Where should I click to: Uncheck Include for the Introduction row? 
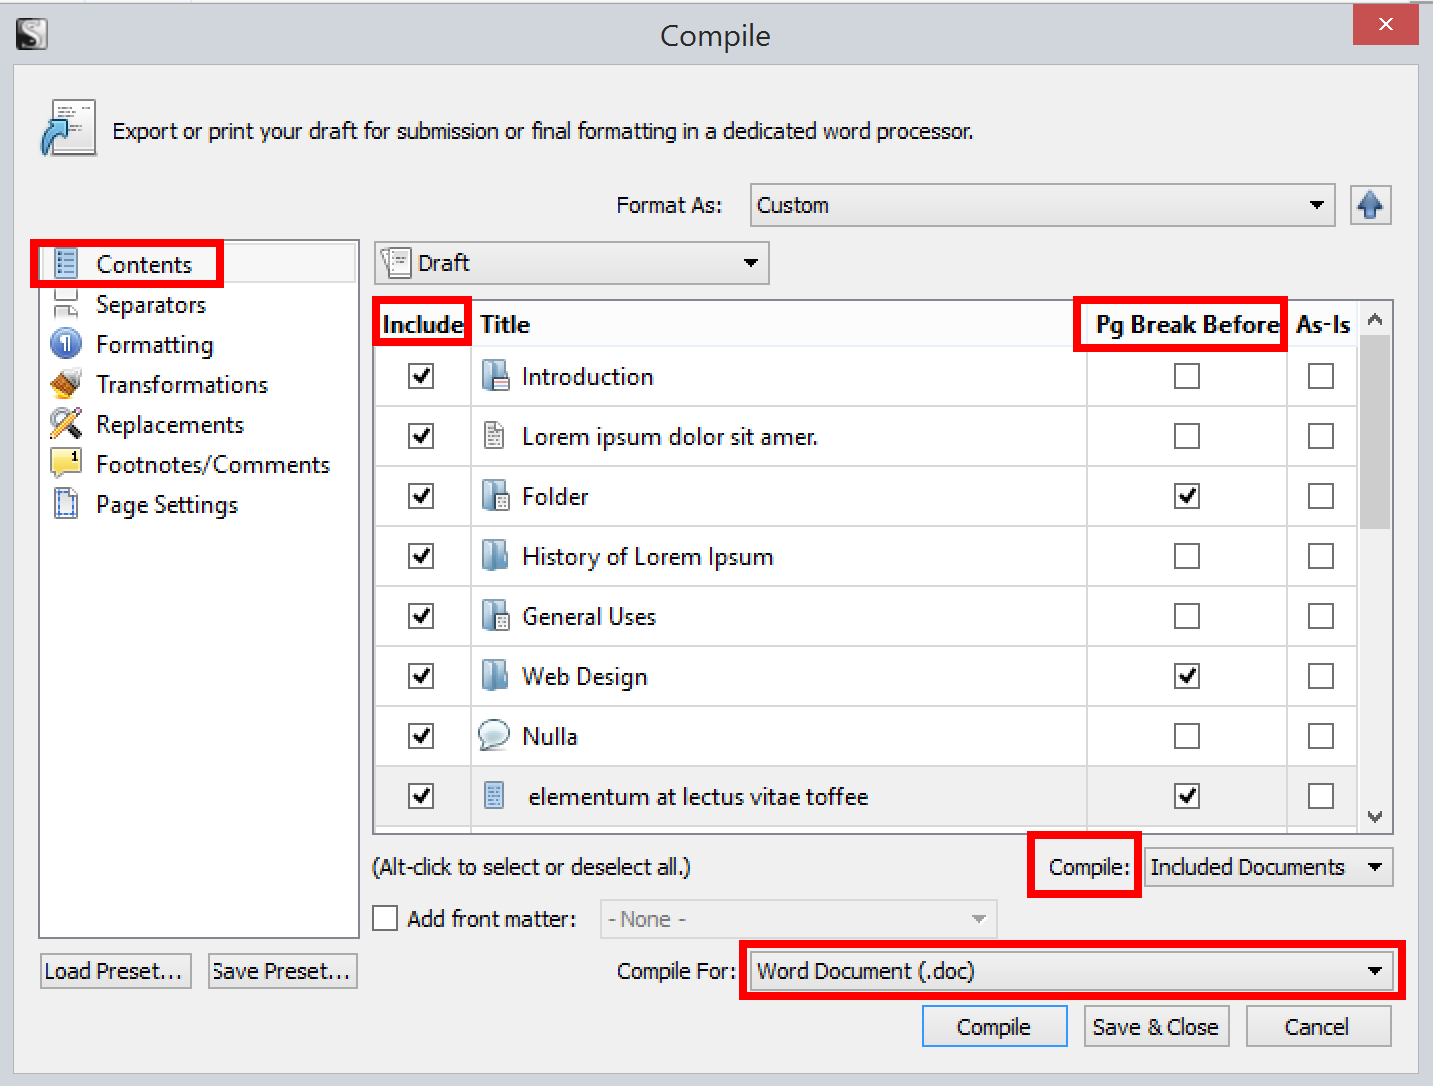[421, 376]
